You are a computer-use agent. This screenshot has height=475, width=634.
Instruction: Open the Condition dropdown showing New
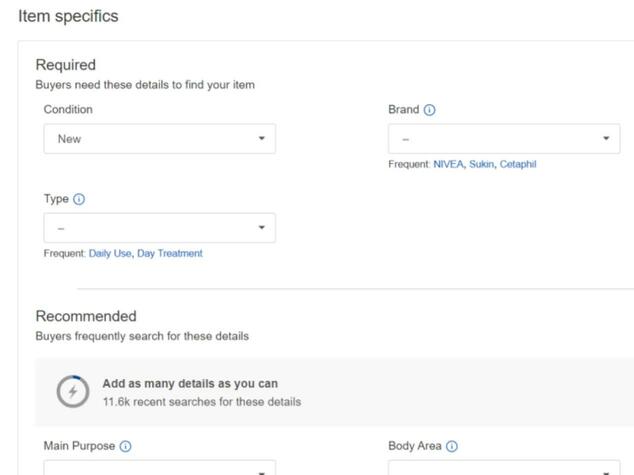pos(160,139)
